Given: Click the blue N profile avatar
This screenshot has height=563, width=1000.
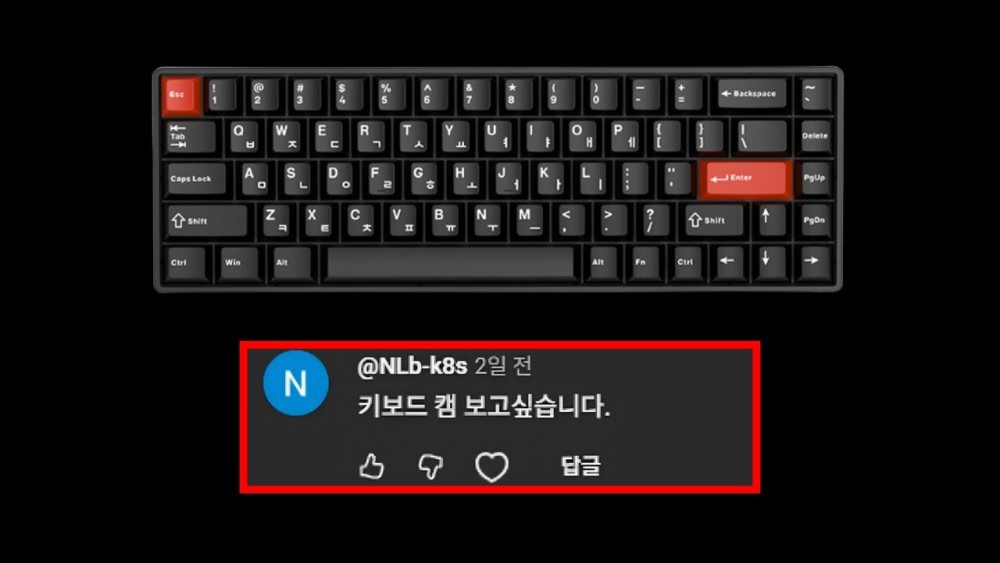Looking at the screenshot, I should [296, 383].
